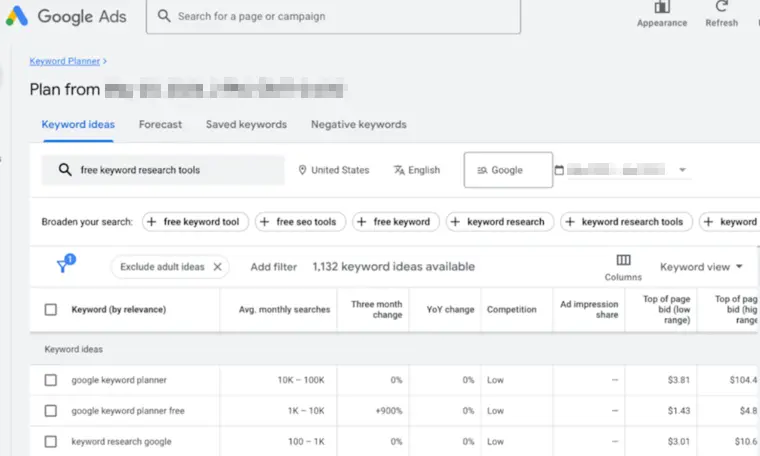Image resolution: width=760 pixels, height=456 pixels.
Task: Click 10K – 100K searches value
Action: (x=301, y=380)
